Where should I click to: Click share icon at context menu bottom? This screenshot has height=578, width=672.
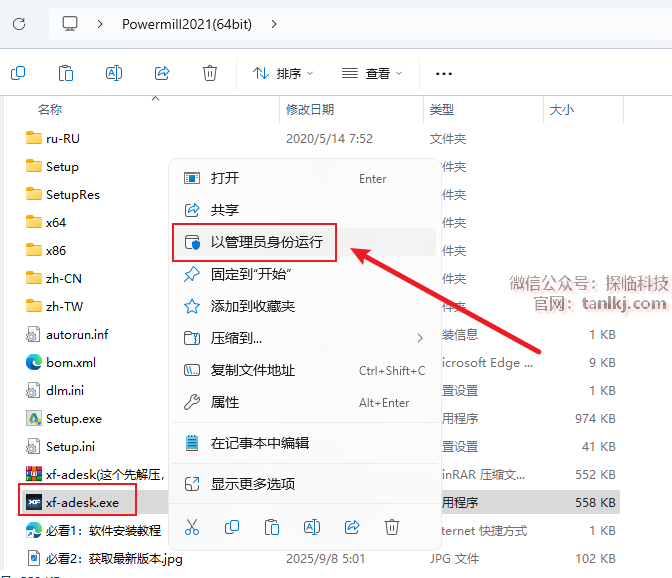pos(352,527)
